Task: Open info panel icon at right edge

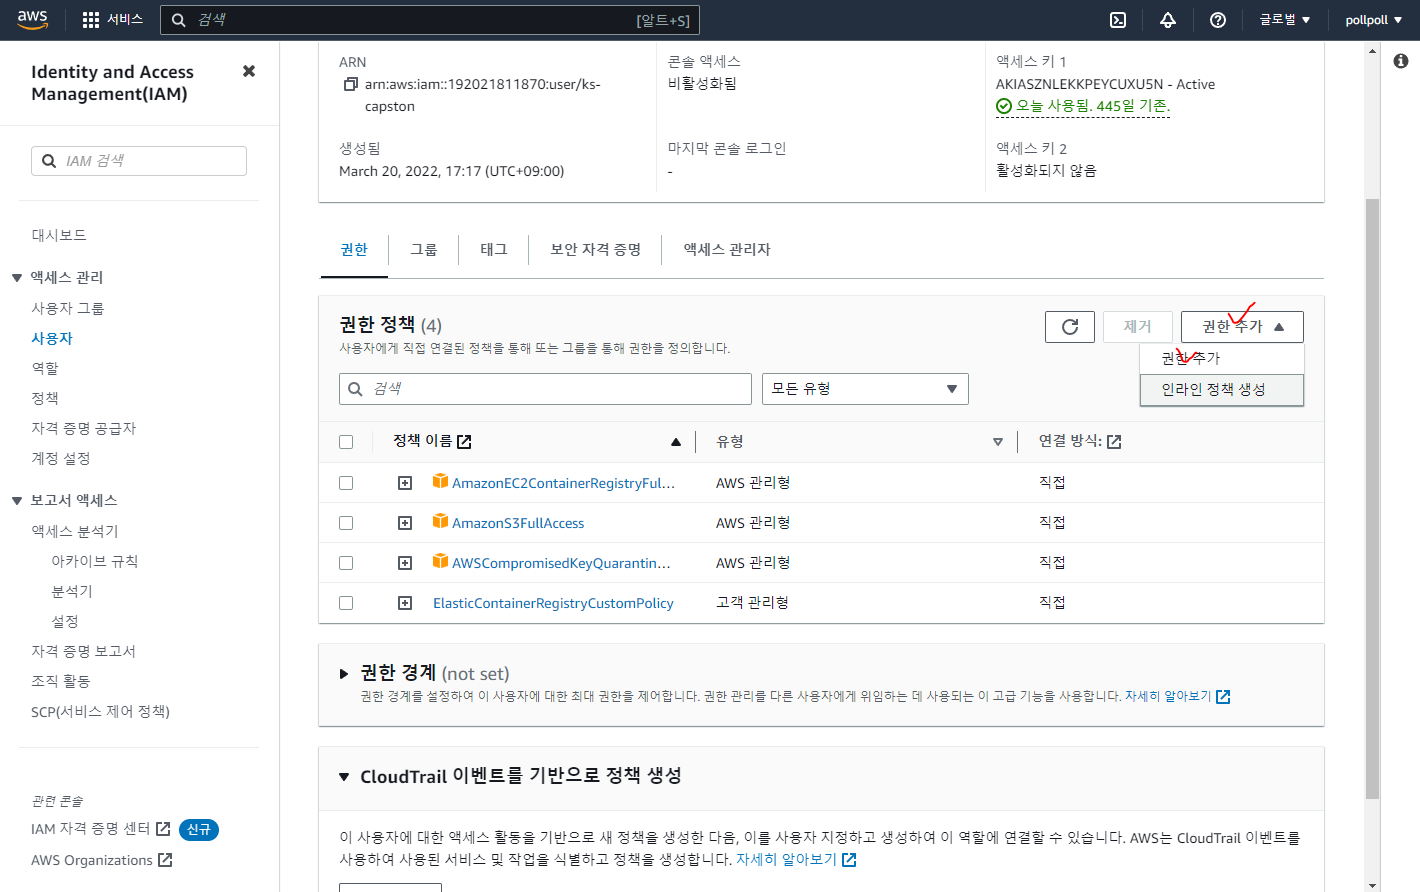Action: click(x=1401, y=61)
